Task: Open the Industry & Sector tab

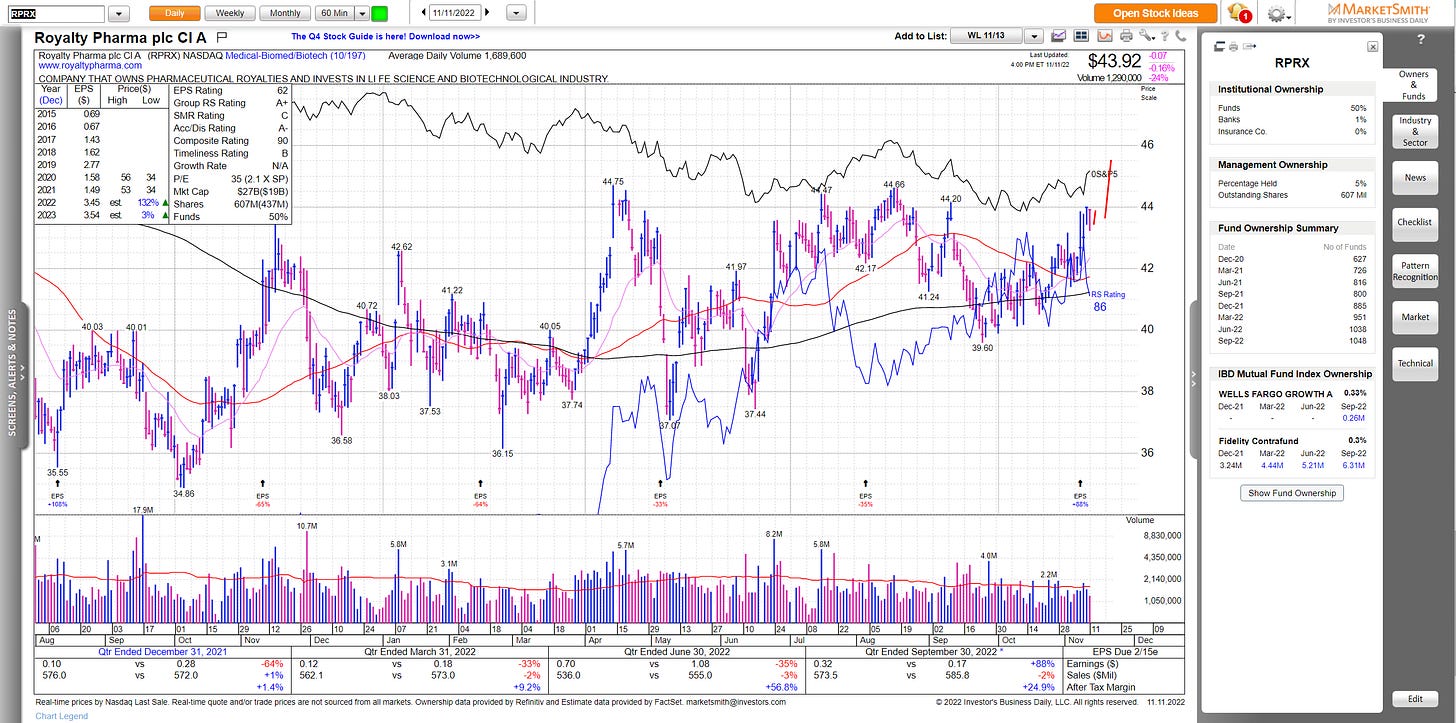Action: 1415,132
